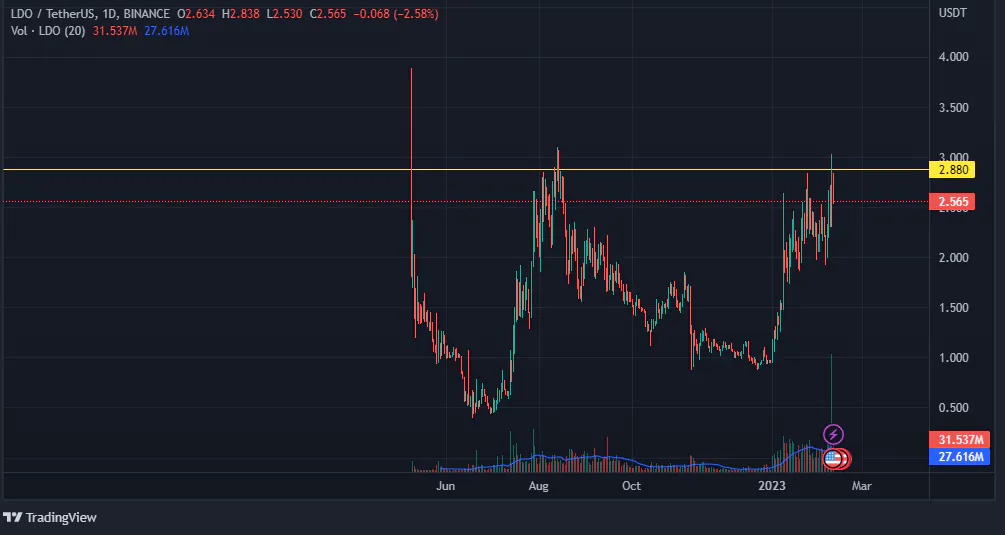Click the H2.838 high price value
This screenshot has height=535, width=1005.
[240, 13]
